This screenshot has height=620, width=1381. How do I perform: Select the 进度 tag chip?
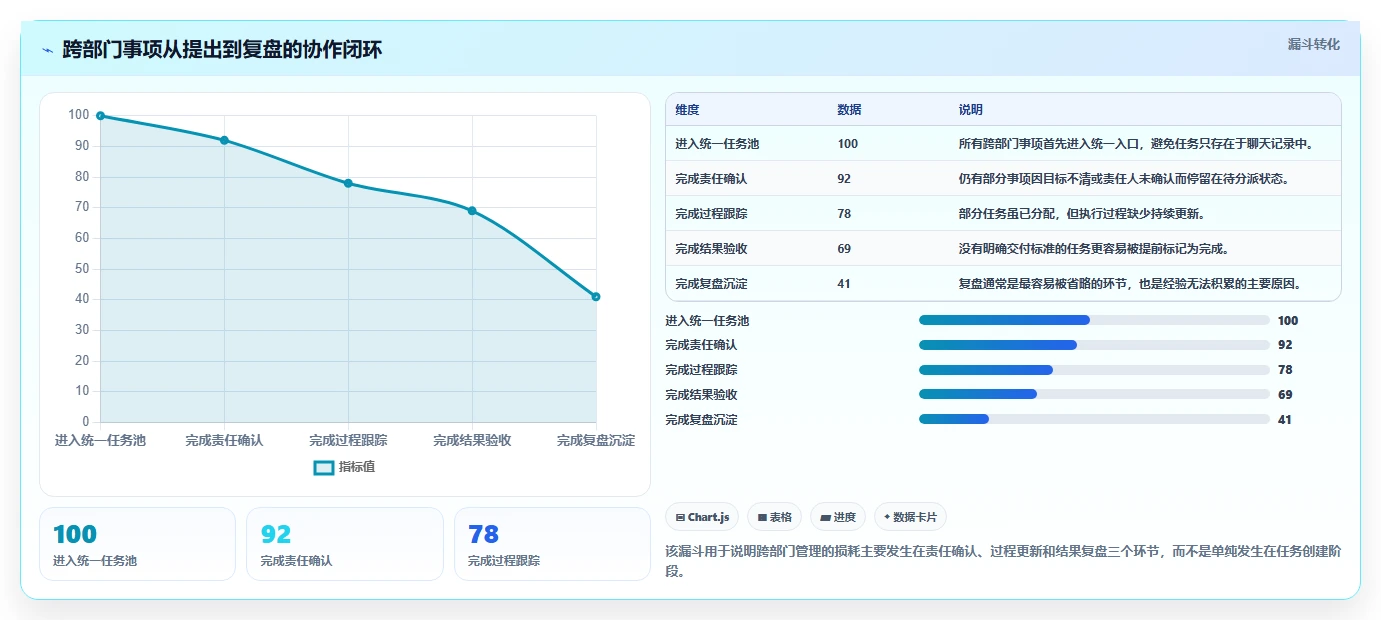pyautogui.click(x=838, y=517)
